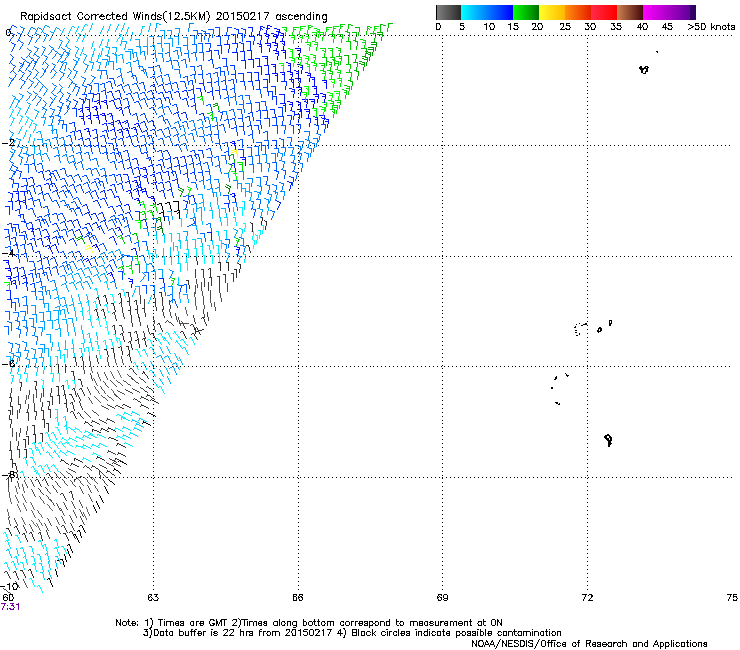The height and width of the screenshot is (650, 740).
Task: Click the dark blue segment of the legend
Action: [x=500, y=12]
